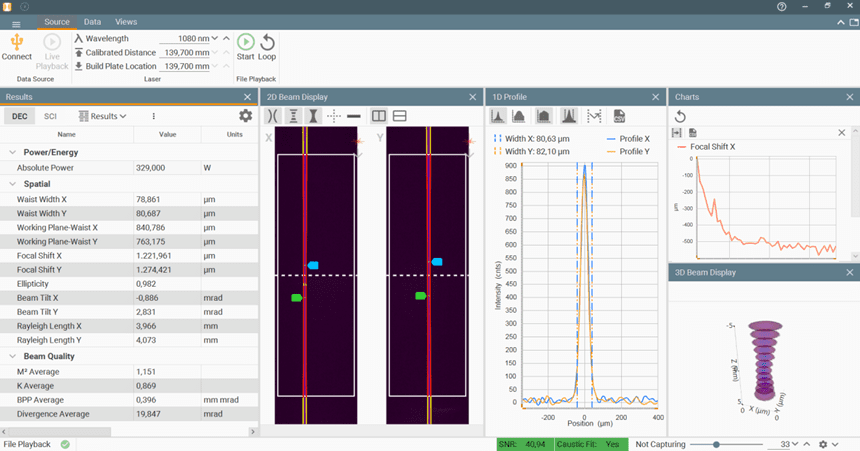Switch results to DEC format
This screenshot has width=860, height=451.
pyautogui.click(x=20, y=116)
